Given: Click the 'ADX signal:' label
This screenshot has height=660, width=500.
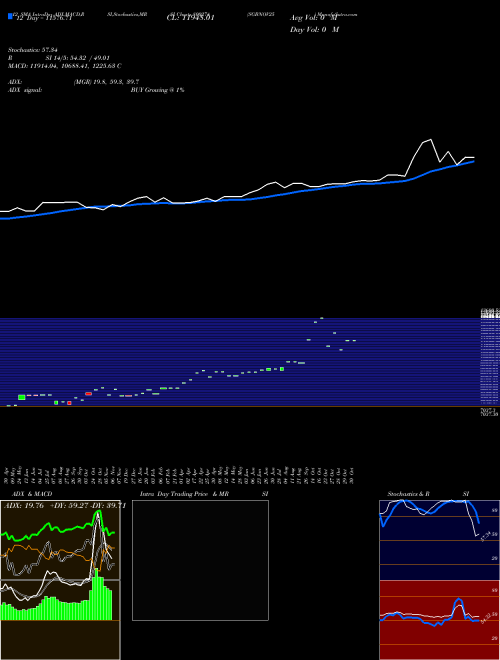Looking at the screenshot, I should click(25, 90).
